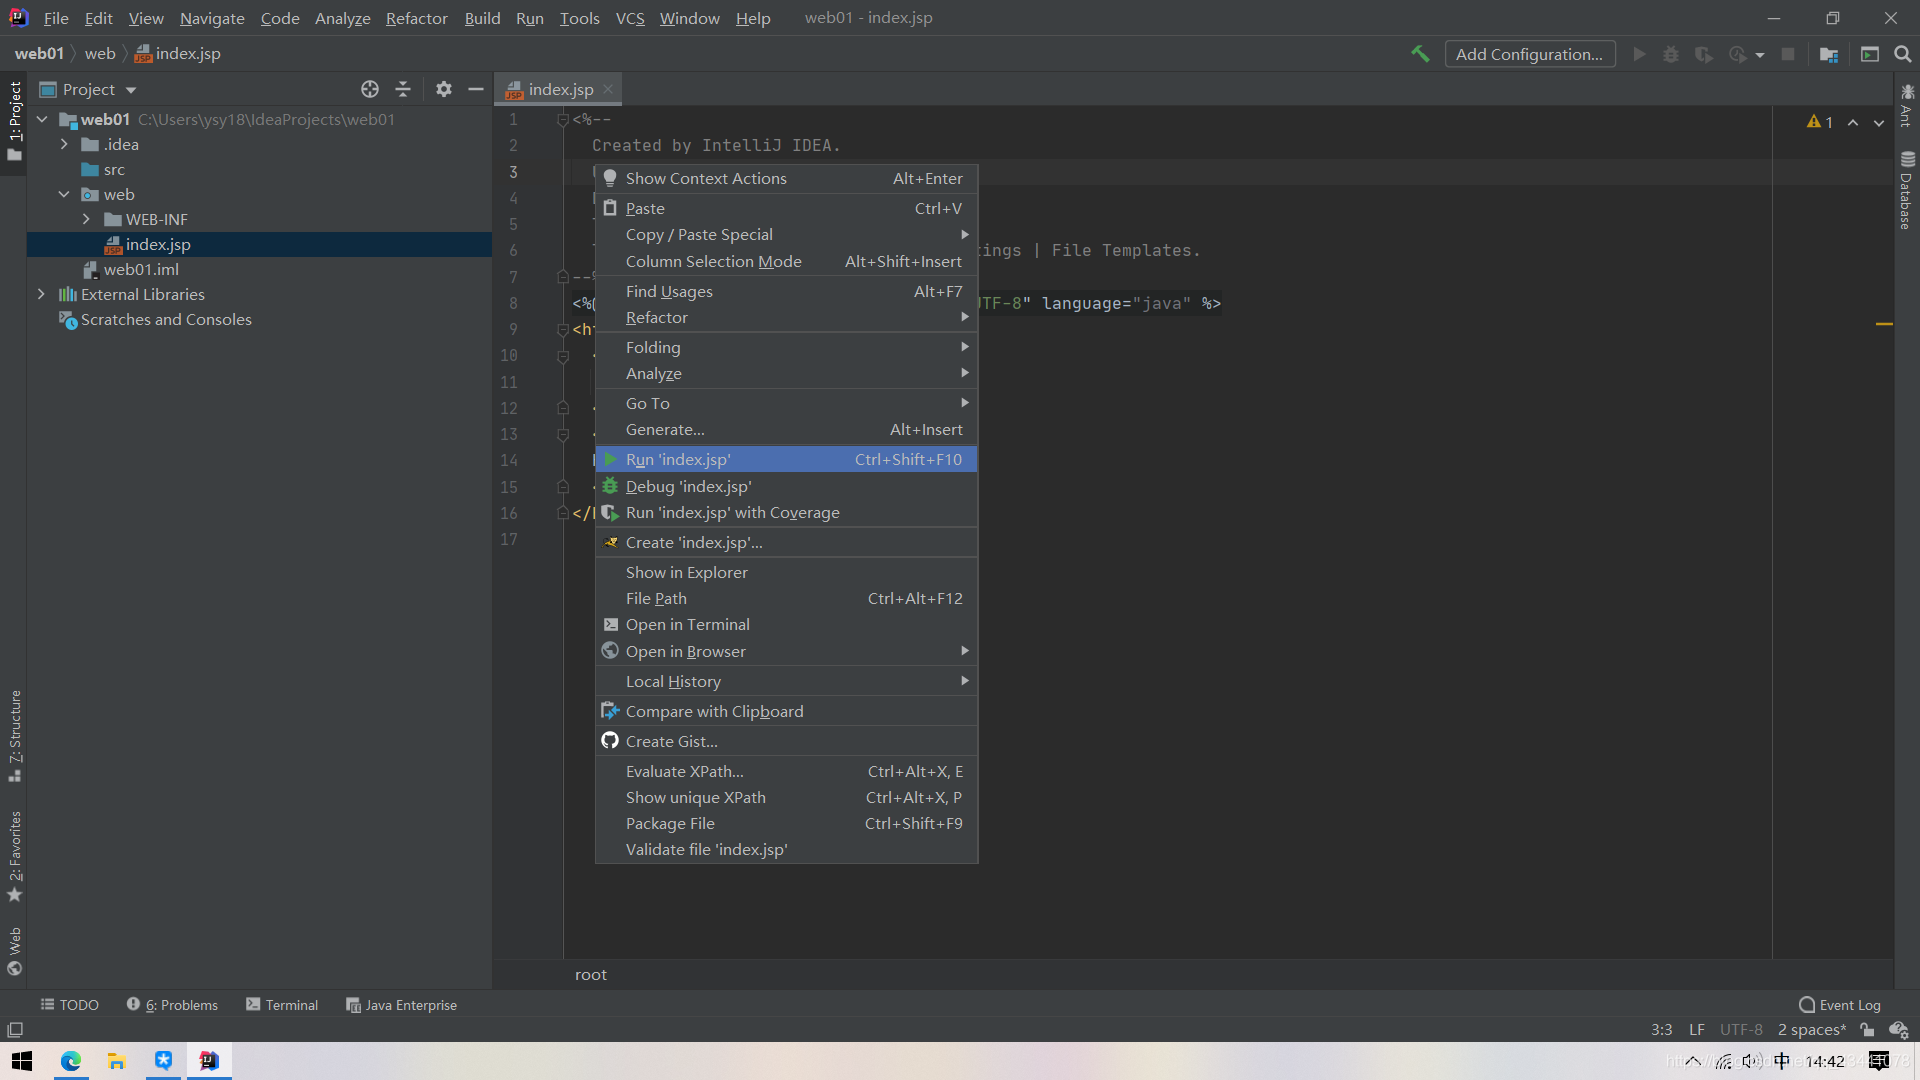Image resolution: width=1920 pixels, height=1080 pixels.
Task: Open Project panel settings gear
Action: coord(444,89)
